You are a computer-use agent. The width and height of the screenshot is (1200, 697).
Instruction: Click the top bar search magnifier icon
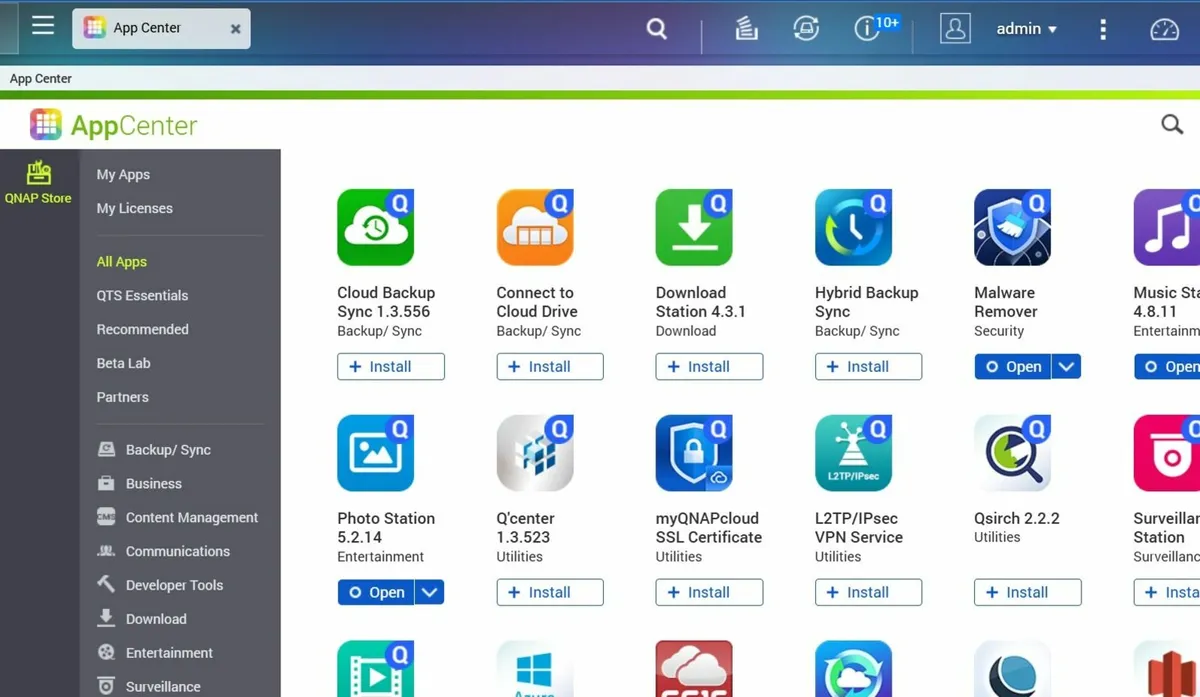pyautogui.click(x=657, y=29)
